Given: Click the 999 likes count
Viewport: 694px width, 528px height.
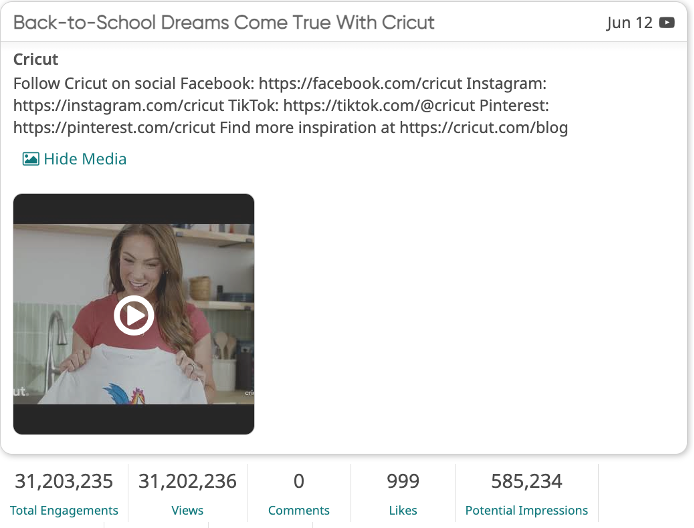Looking at the screenshot, I should click(x=403, y=481).
